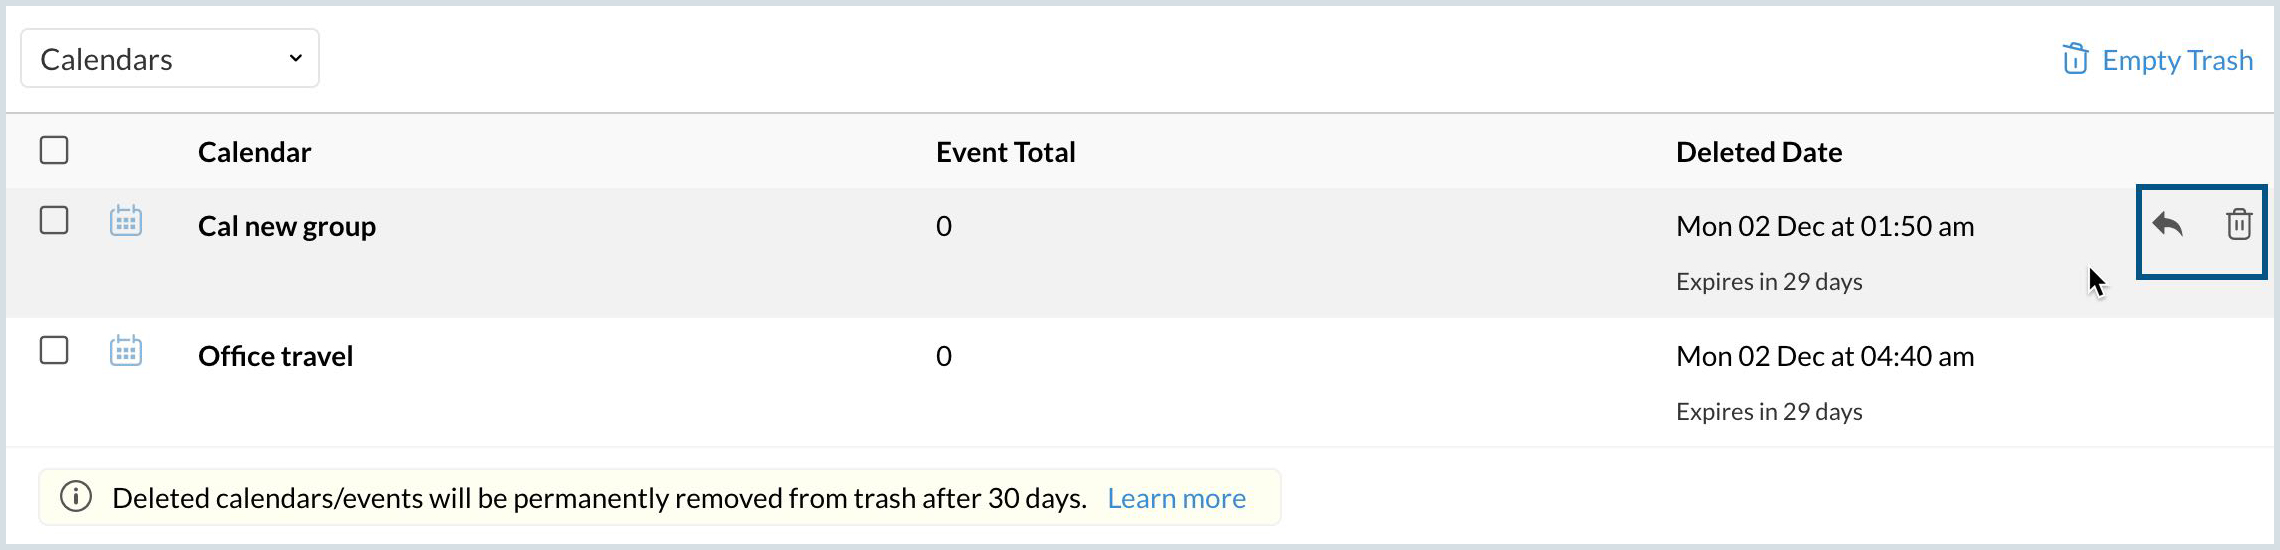Viewport: 2280px width, 550px height.
Task: Click the info icon in the notice banner
Action: pyautogui.click(x=76, y=497)
